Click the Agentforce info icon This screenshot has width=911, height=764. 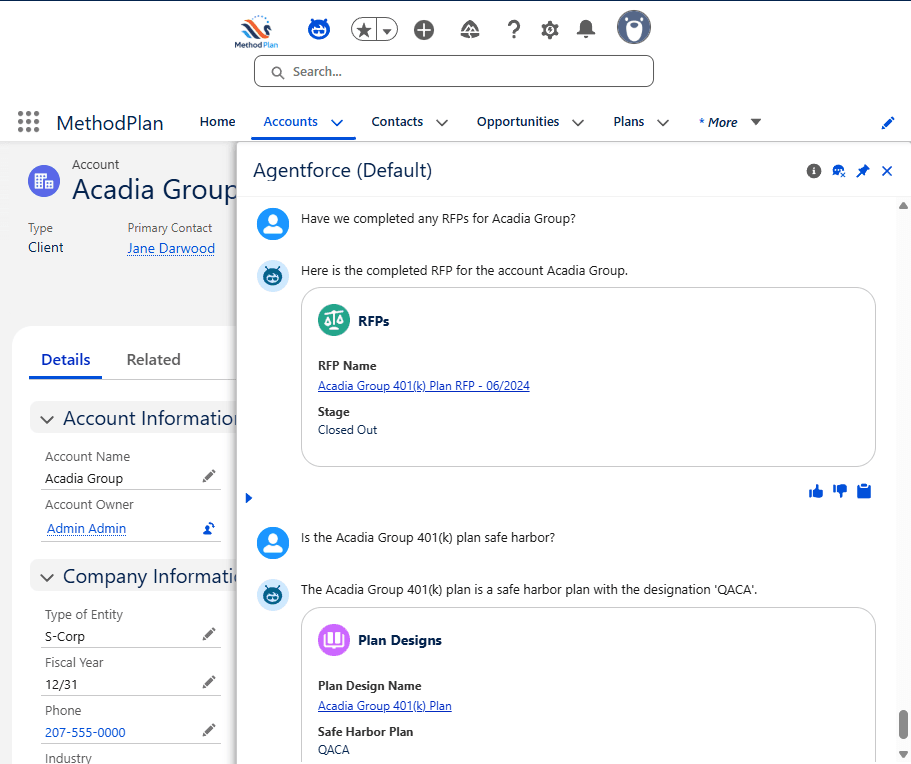pyautogui.click(x=813, y=171)
